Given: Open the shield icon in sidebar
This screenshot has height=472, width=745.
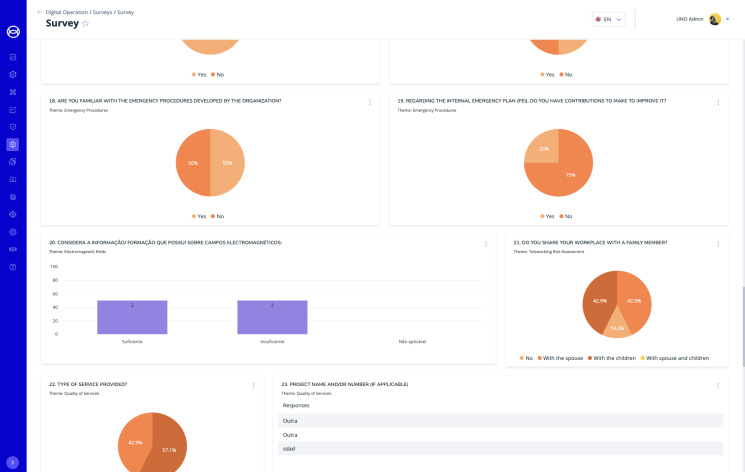Looking at the screenshot, I should tap(13, 127).
